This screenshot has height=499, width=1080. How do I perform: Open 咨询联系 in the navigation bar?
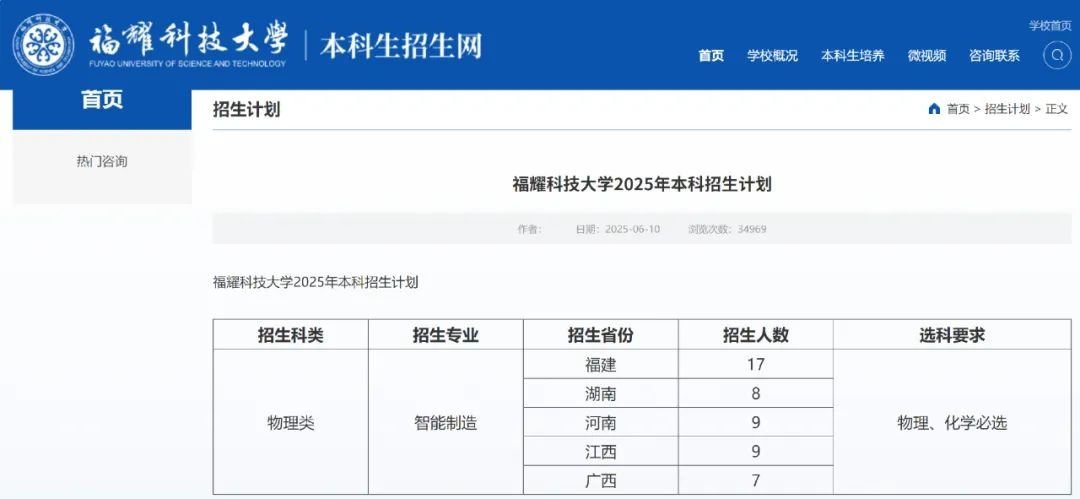pos(994,56)
